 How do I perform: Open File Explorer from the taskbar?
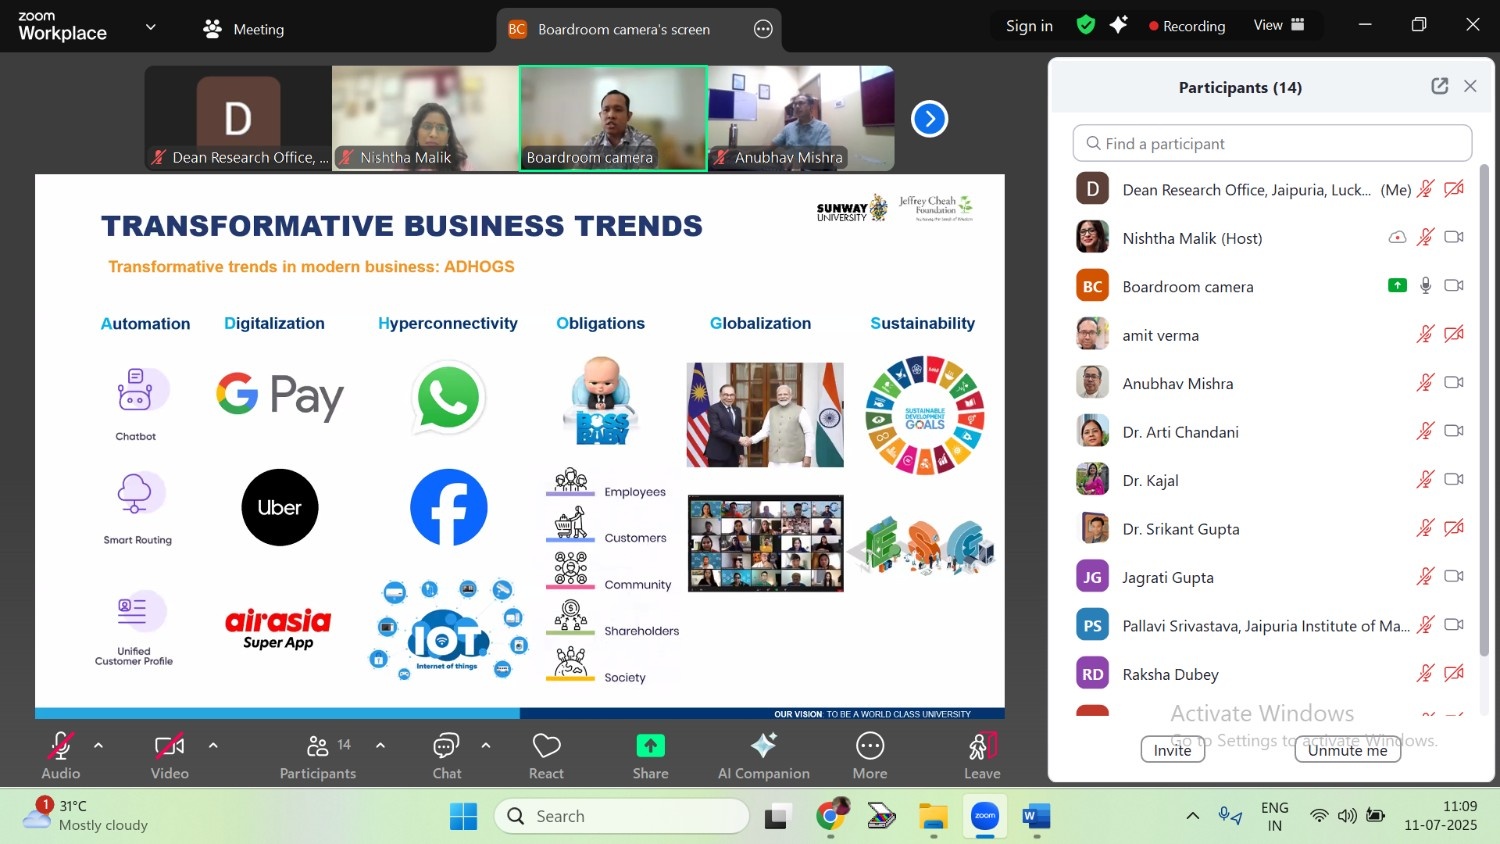933,816
